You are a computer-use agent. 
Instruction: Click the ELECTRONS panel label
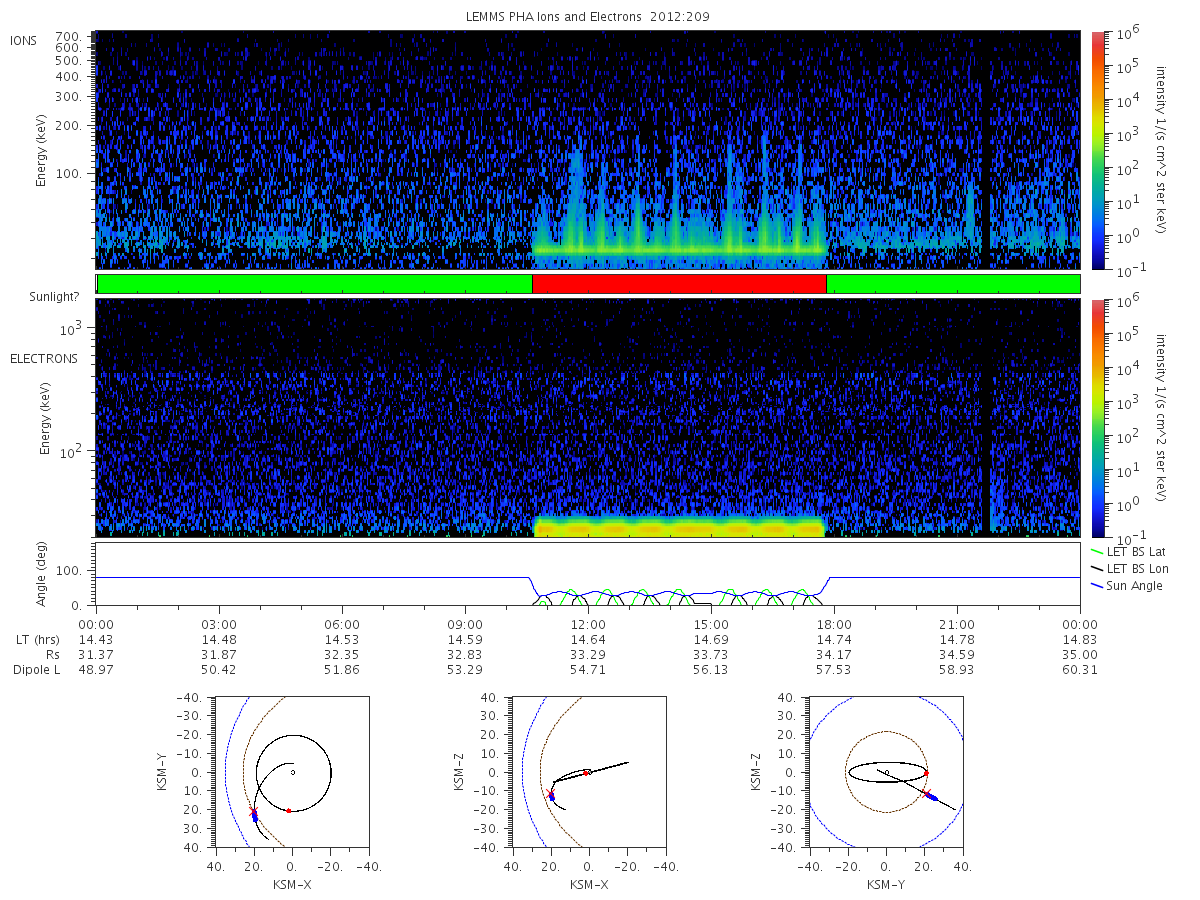coord(43,358)
